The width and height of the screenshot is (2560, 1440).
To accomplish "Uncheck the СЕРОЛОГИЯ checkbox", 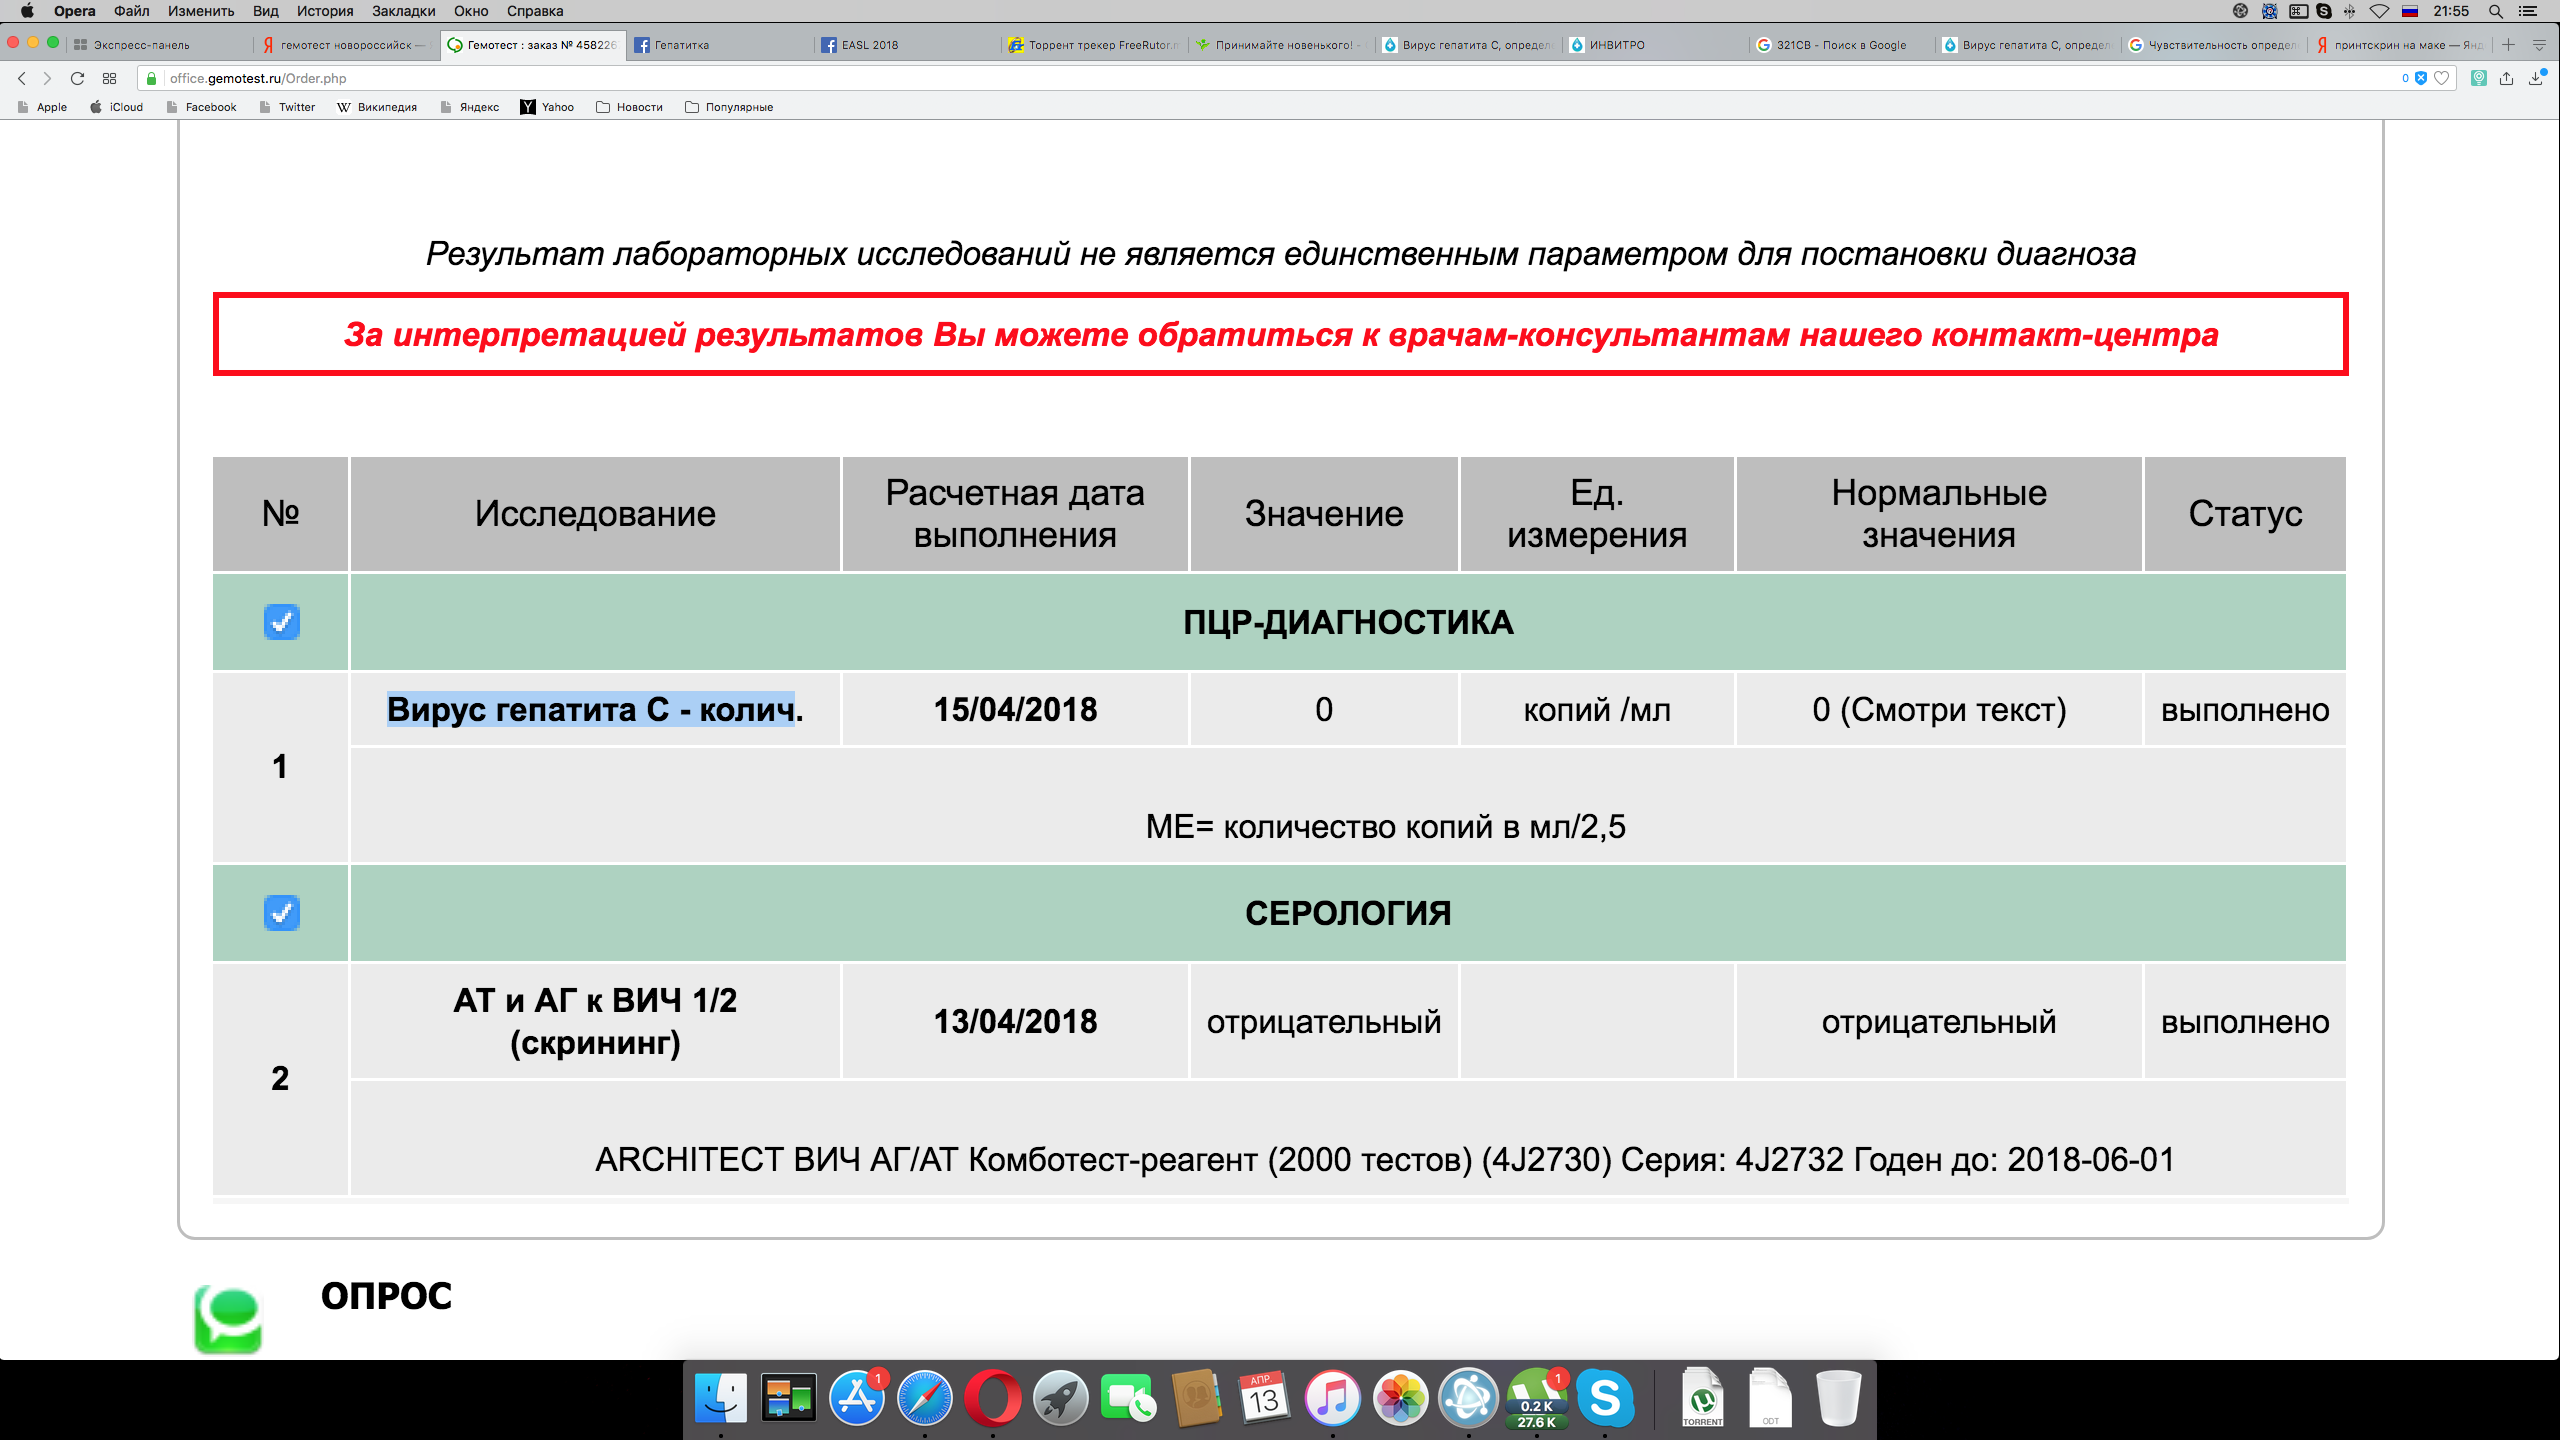I will coord(281,913).
